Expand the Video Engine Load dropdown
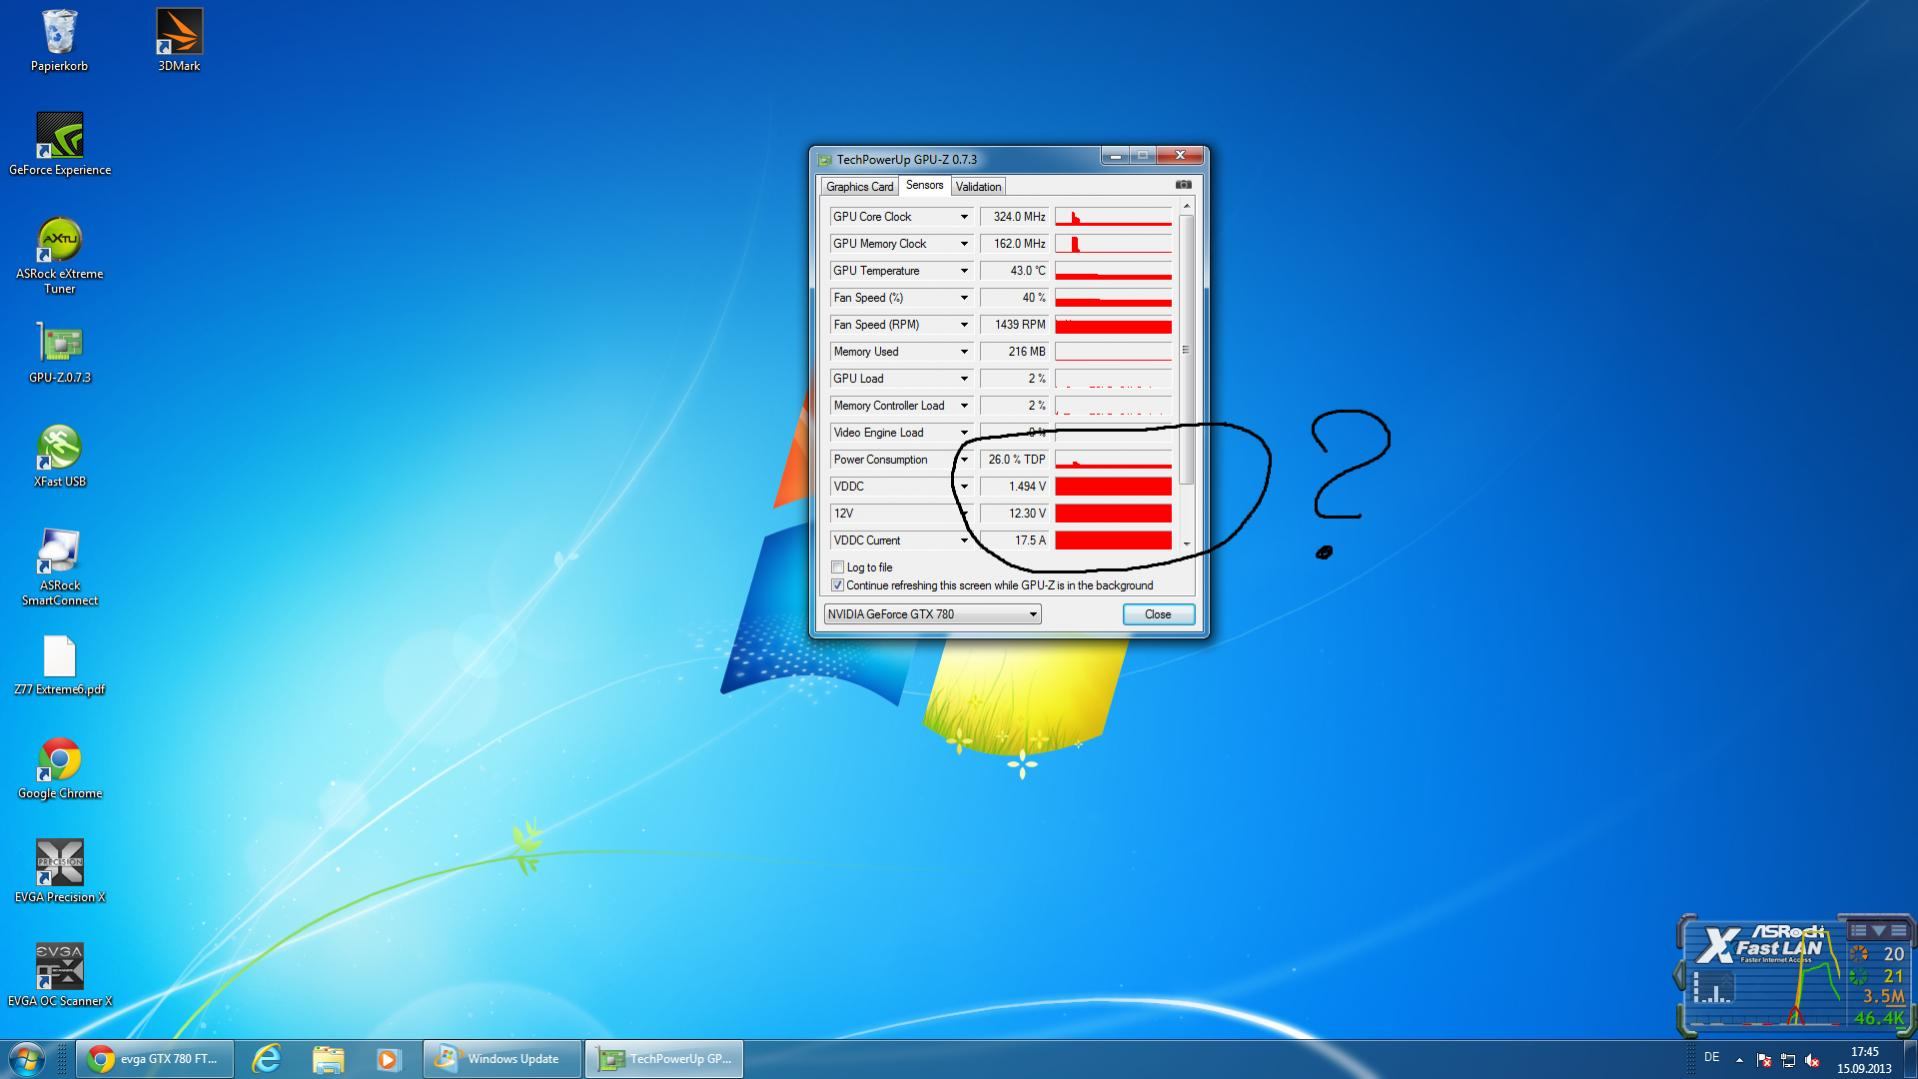Image resolution: width=1918 pixels, height=1079 pixels. coord(964,432)
